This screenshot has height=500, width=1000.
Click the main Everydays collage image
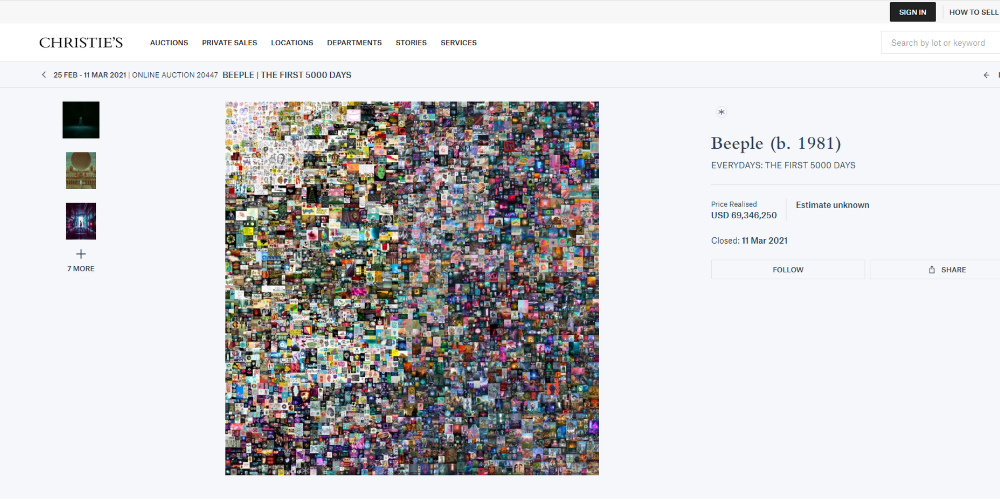(412, 288)
